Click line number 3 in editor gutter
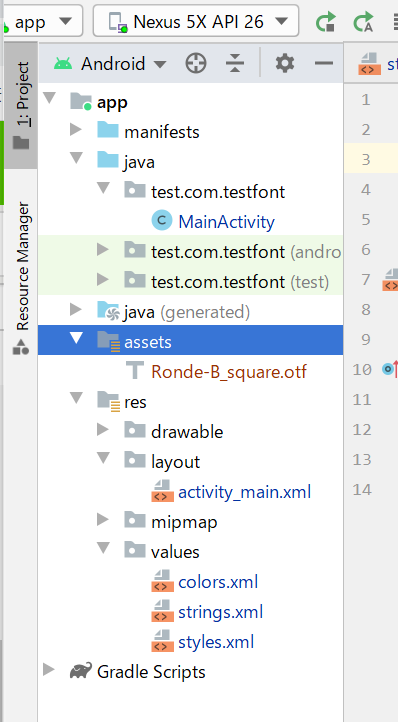Screen dimensions: 398x722 [x=366, y=159]
